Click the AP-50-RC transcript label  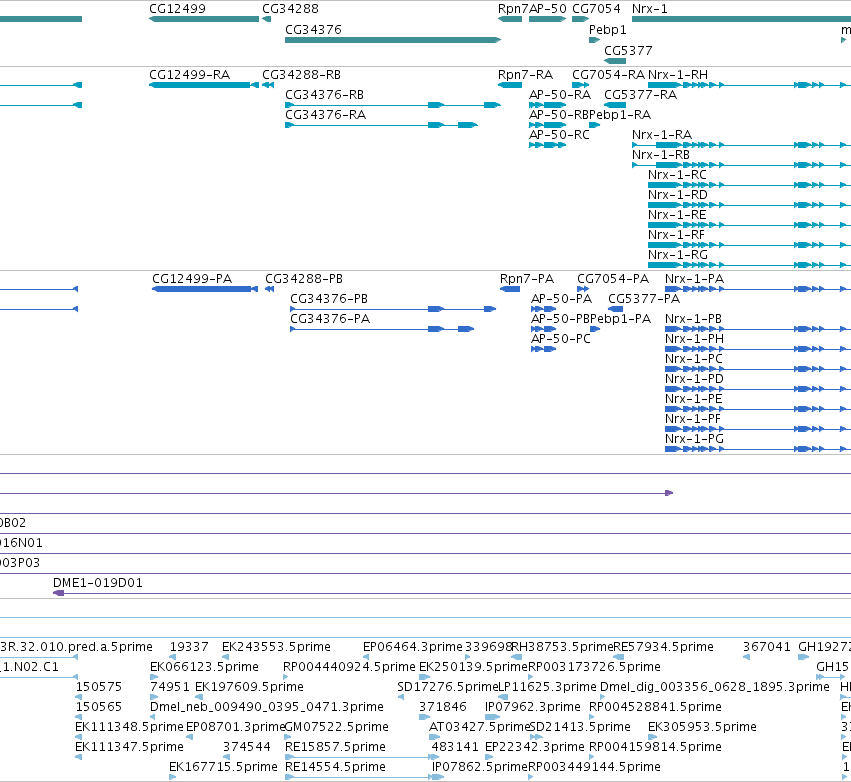(559, 135)
